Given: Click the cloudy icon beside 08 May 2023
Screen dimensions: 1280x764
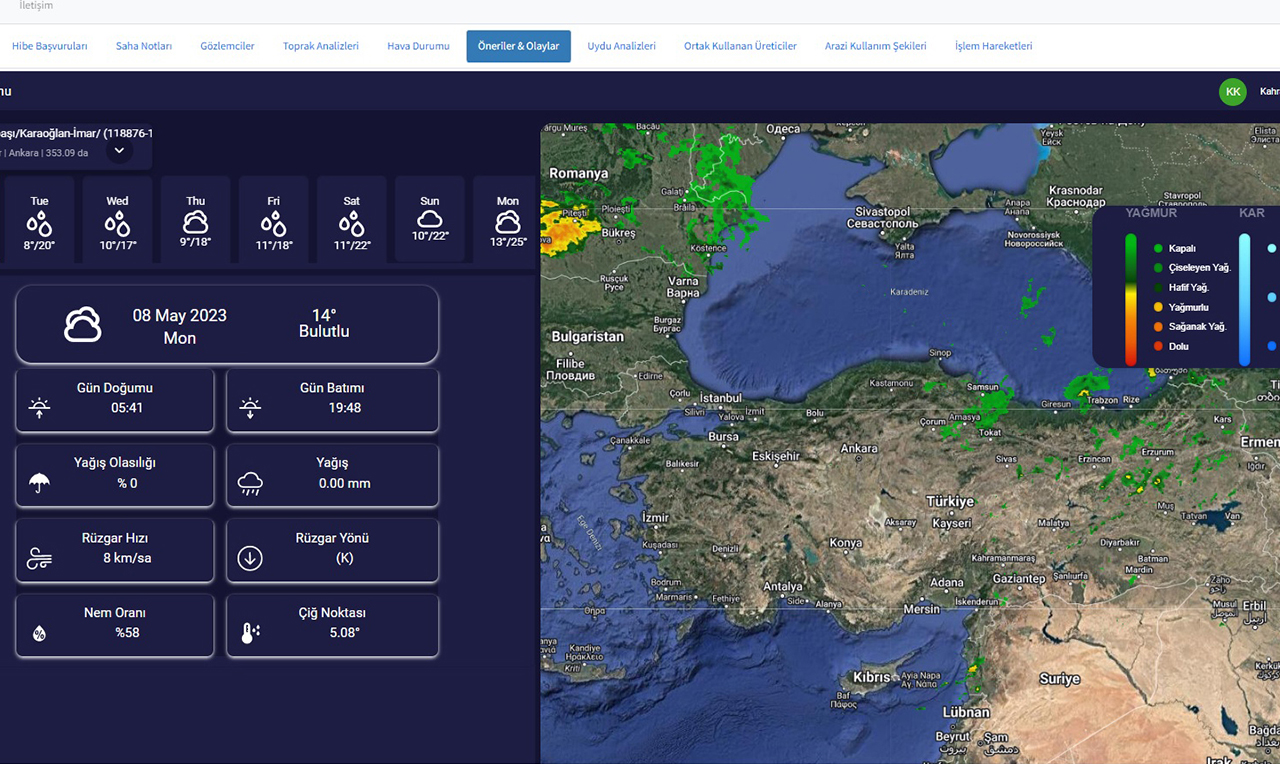Looking at the screenshot, I should (x=83, y=325).
